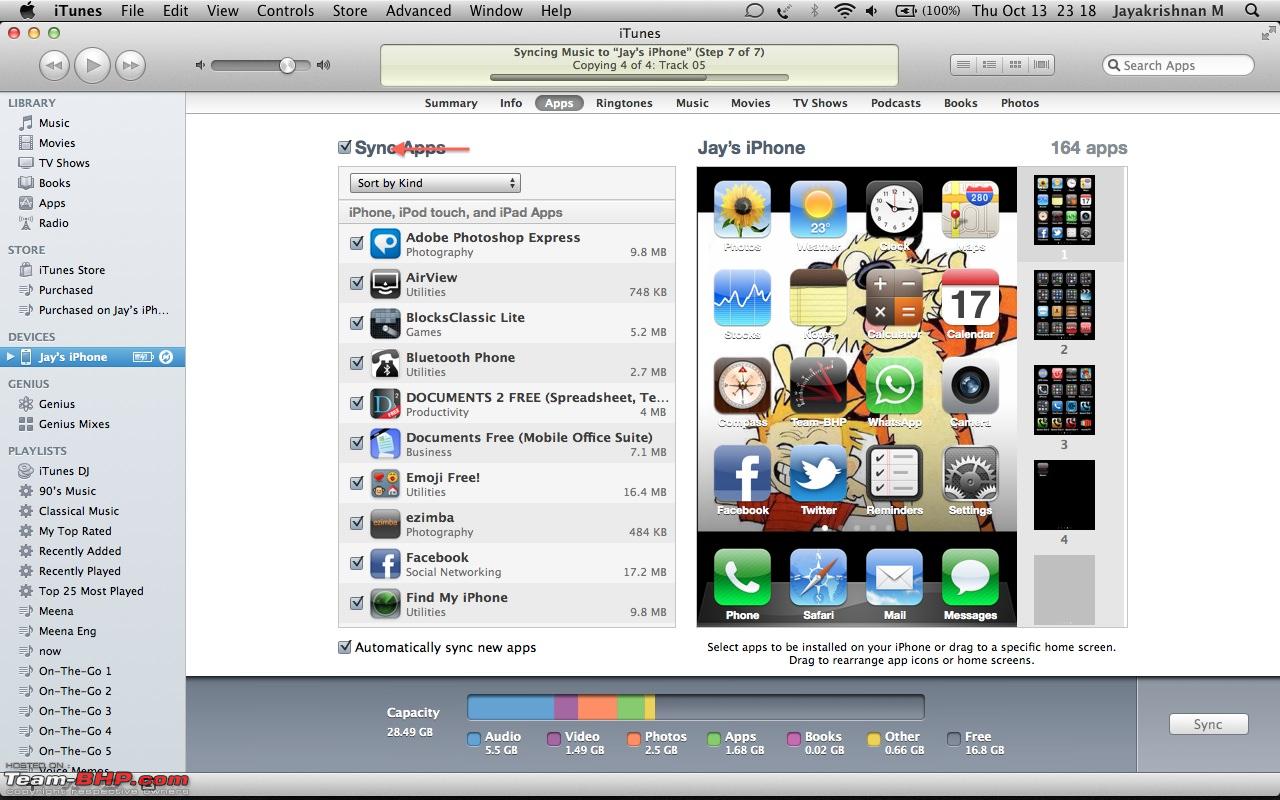Click the sunflower Photos icon on iPhone screen
Viewport: 1280px width, 800px height.
(x=742, y=210)
